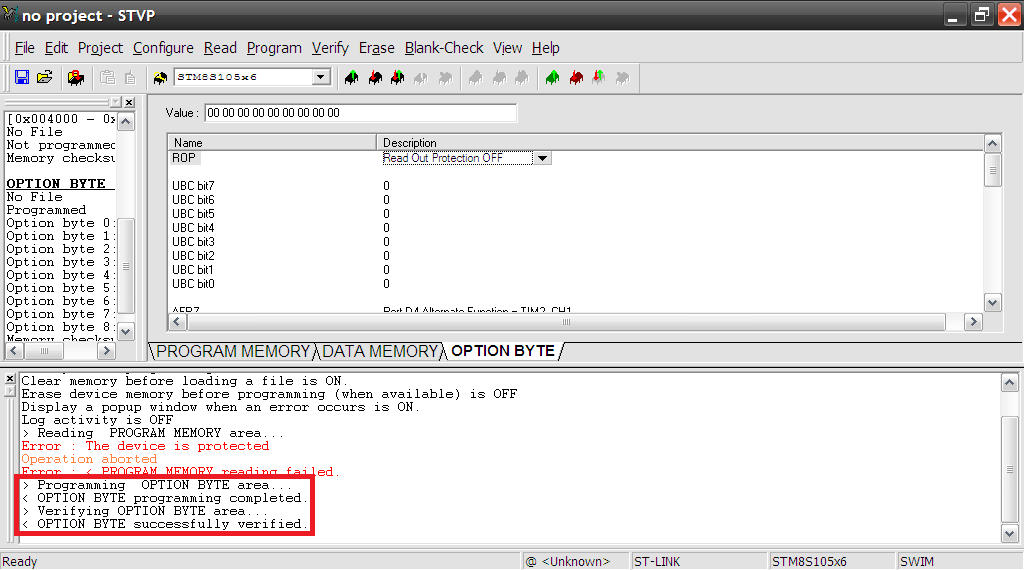Open the STM8S105x6 device dropdown arrow

tap(320, 77)
